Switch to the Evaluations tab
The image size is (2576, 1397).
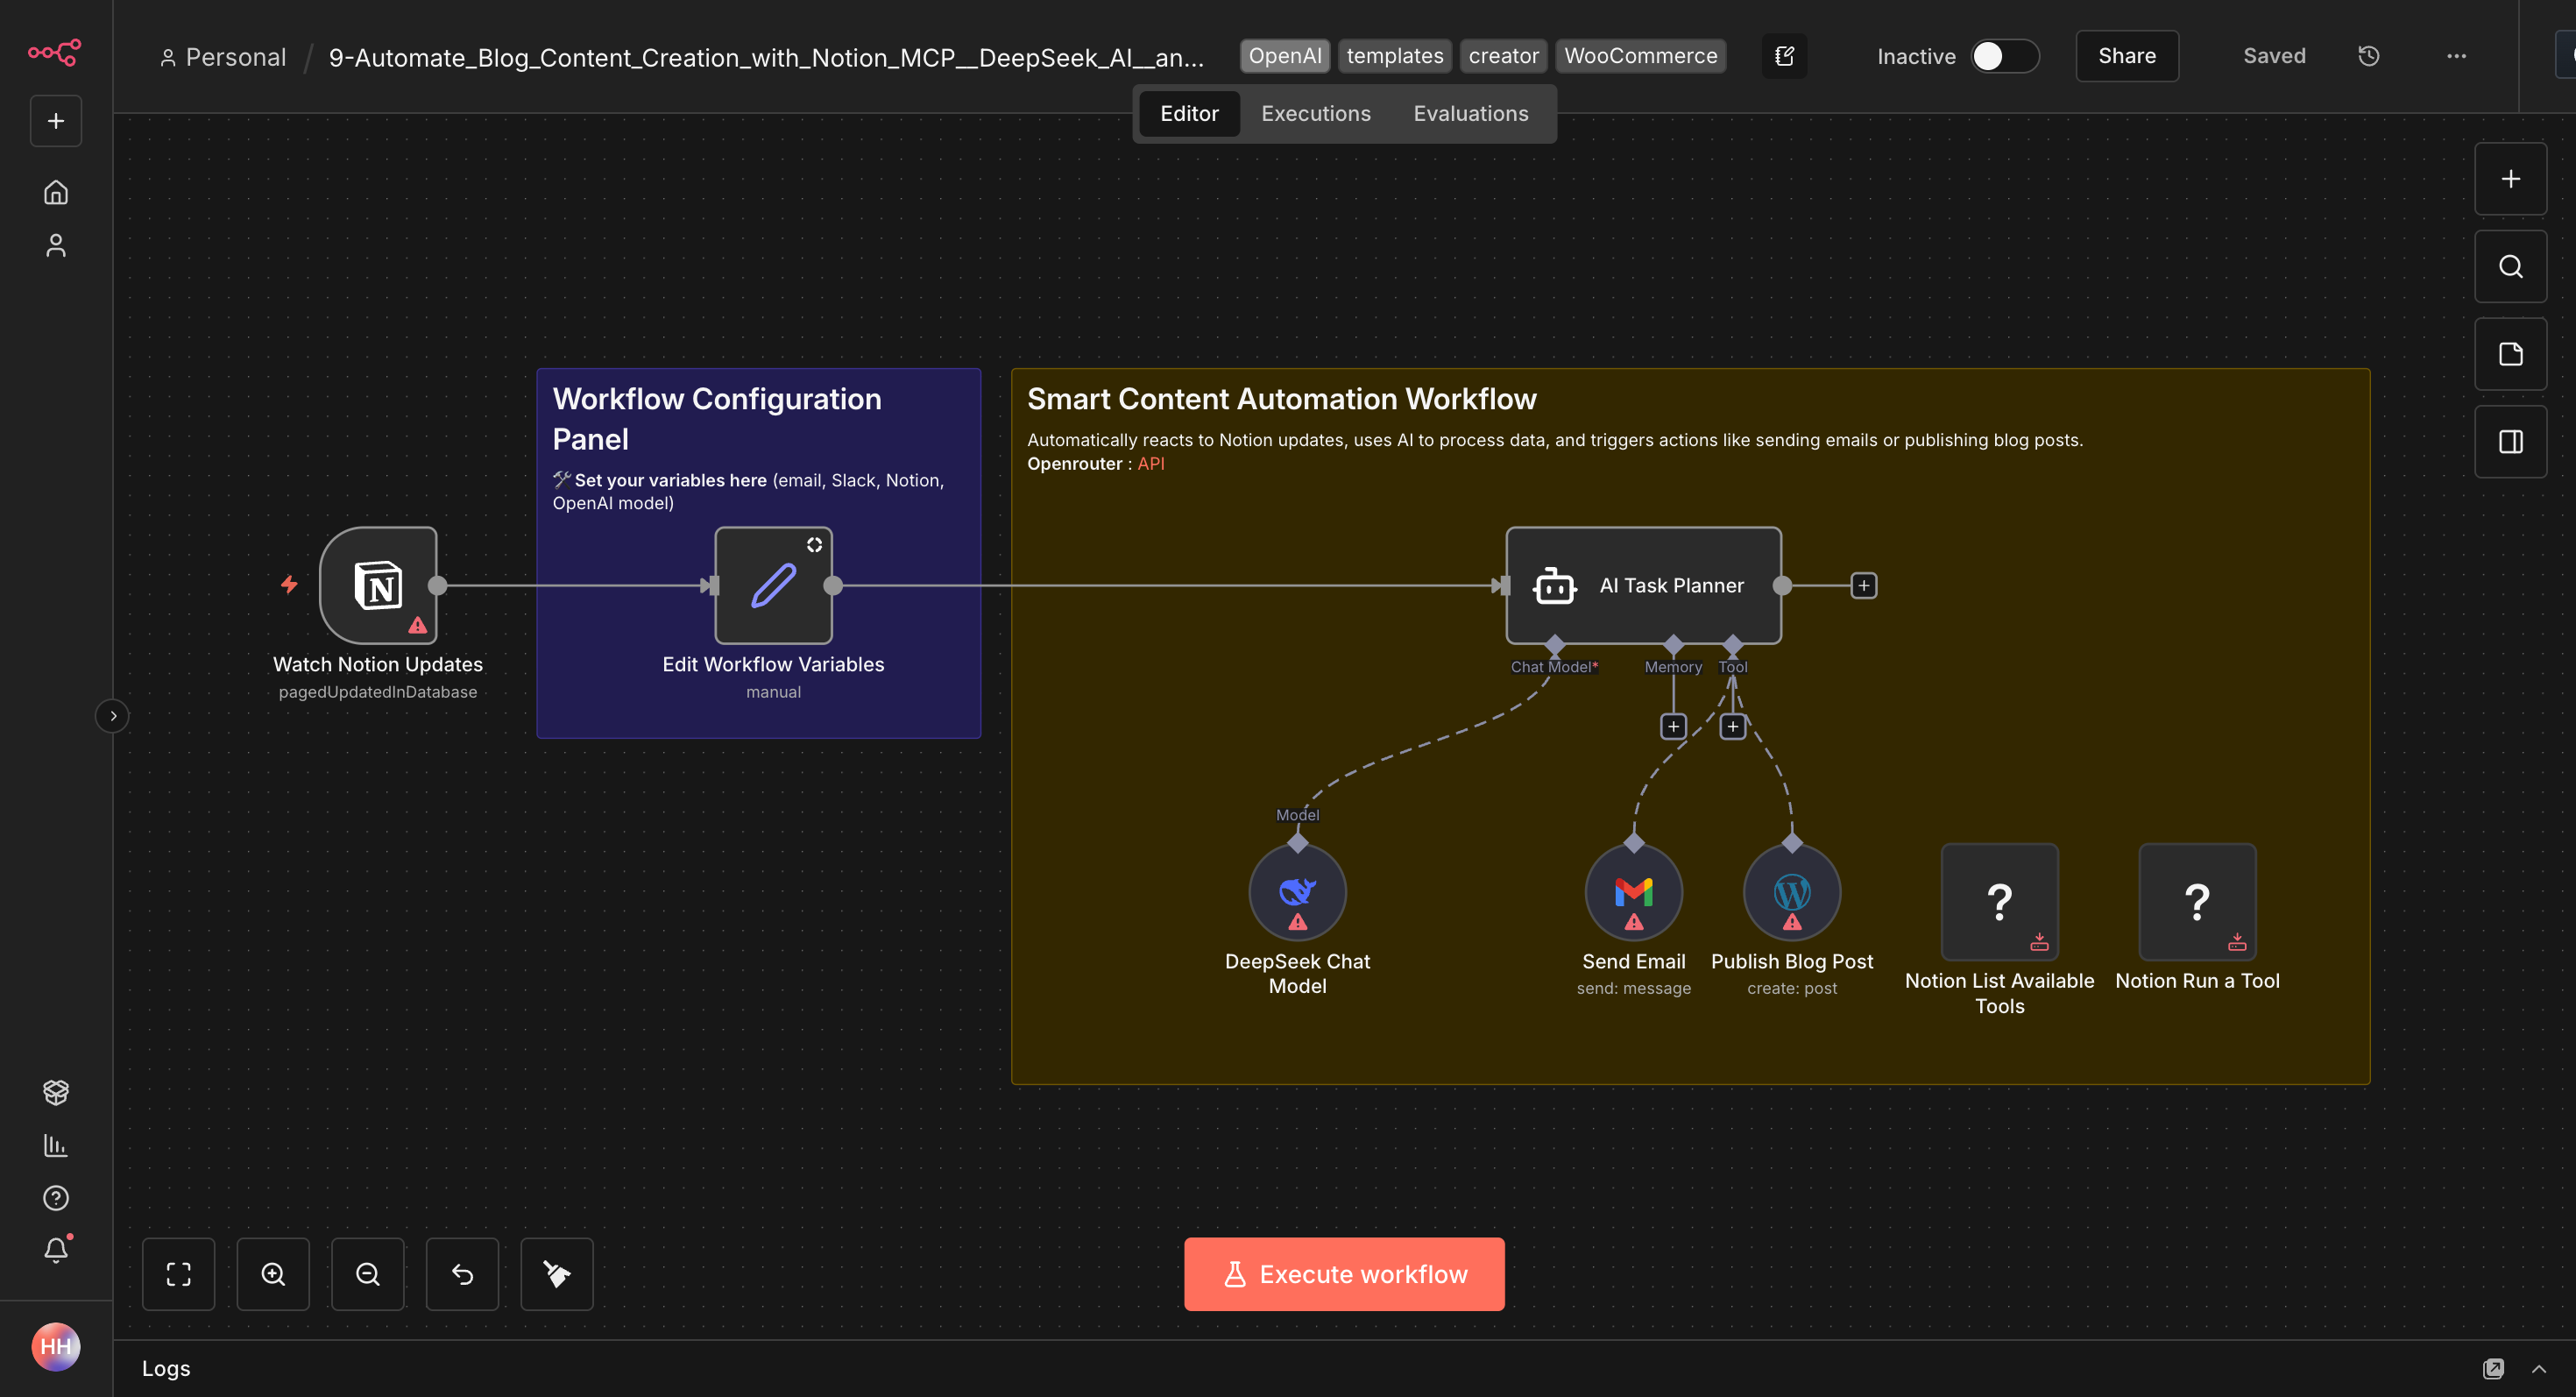[x=1470, y=113]
